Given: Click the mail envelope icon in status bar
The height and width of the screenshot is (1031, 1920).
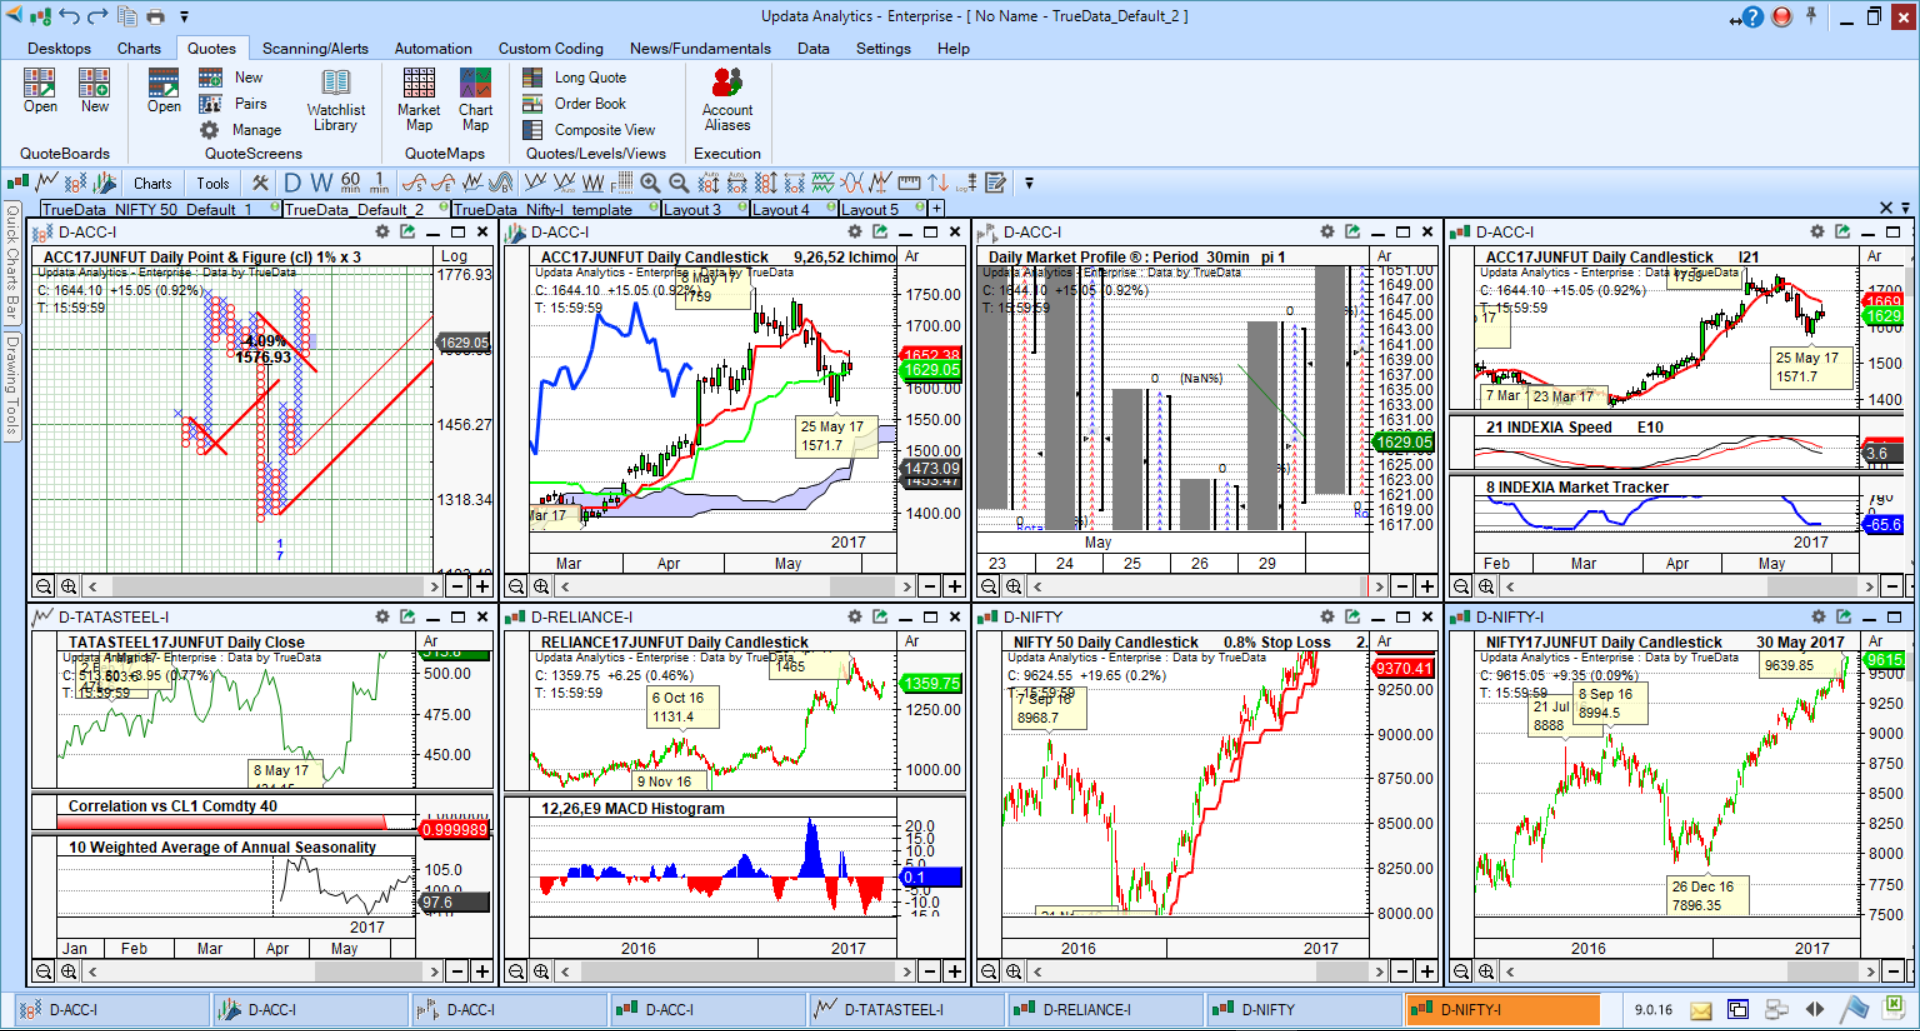Looking at the screenshot, I should point(1701,1010).
